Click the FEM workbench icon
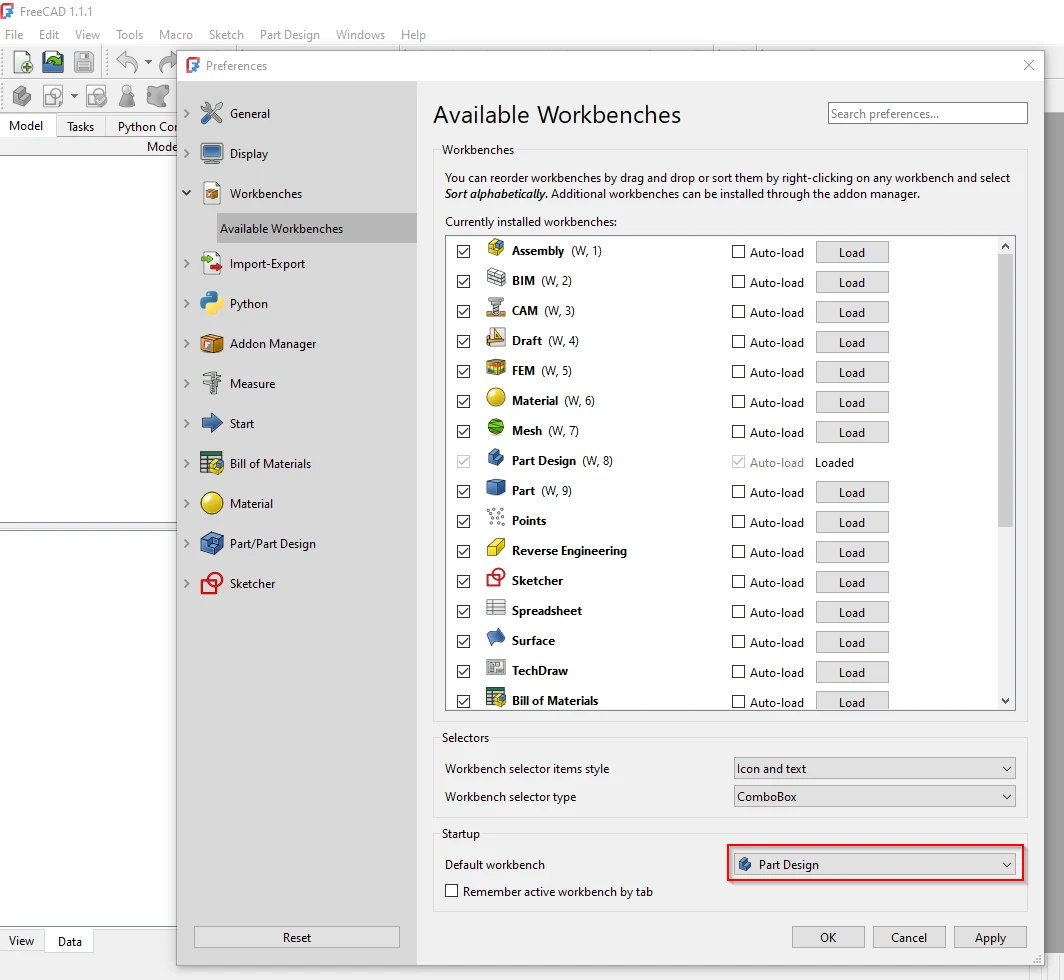This screenshot has height=980, width=1064. pos(496,368)
